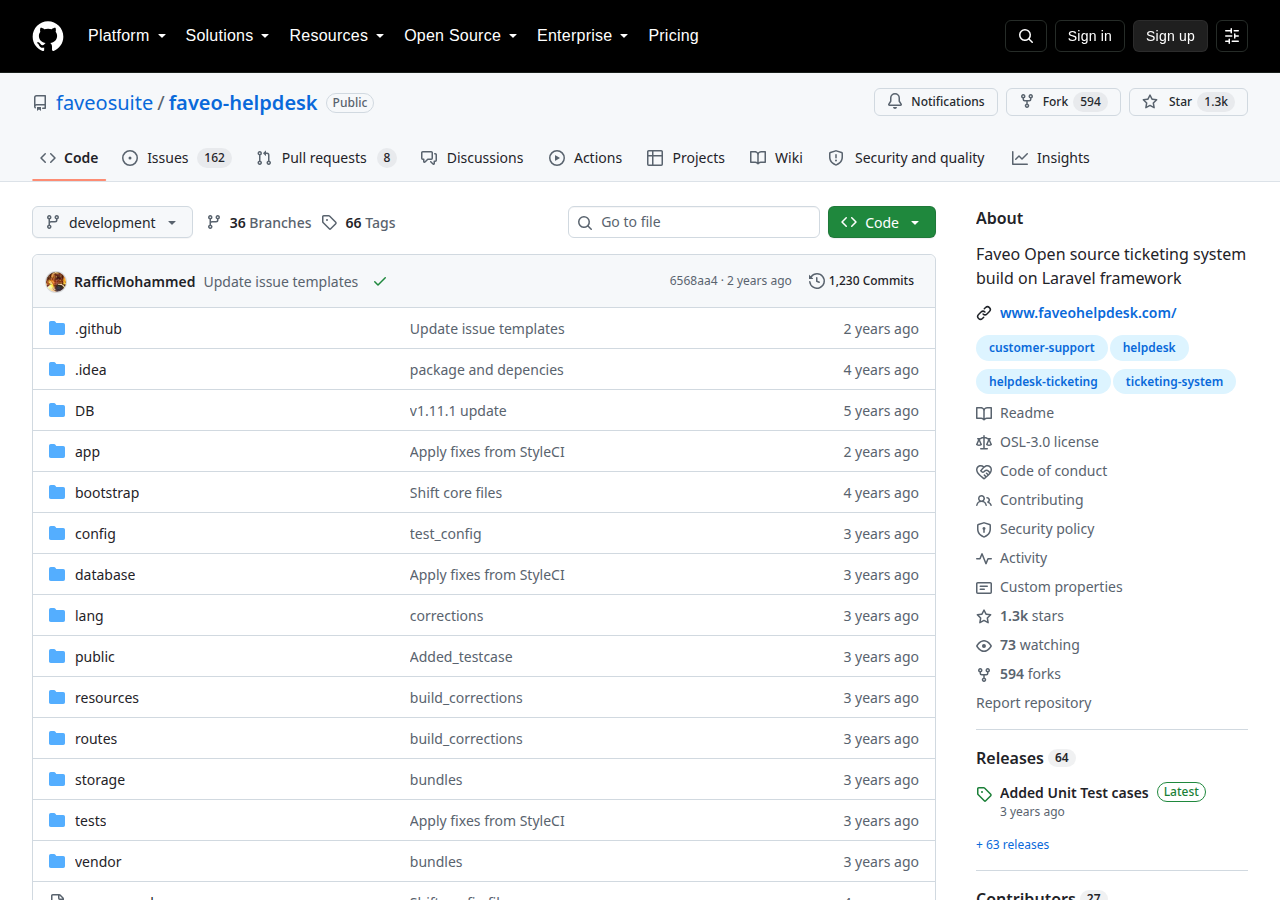Image resolution: width=1280 pixels, height=900 pixels.
Task: Click the Sign in button
Action: pyautogui.click(x=1090, y=36)
